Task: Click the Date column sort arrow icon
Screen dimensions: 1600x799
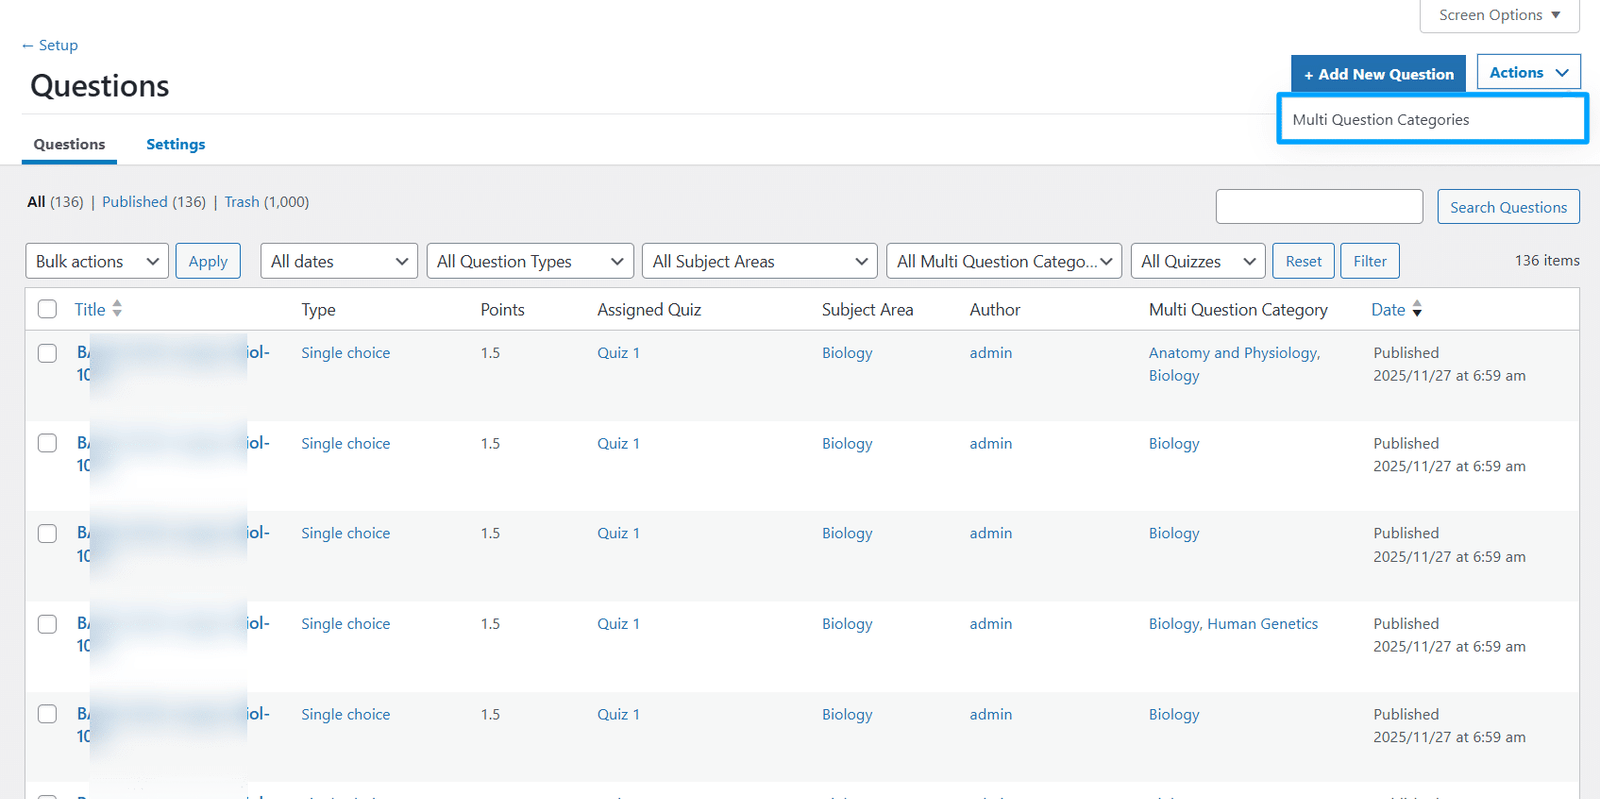Action: tap(1417, 309)
